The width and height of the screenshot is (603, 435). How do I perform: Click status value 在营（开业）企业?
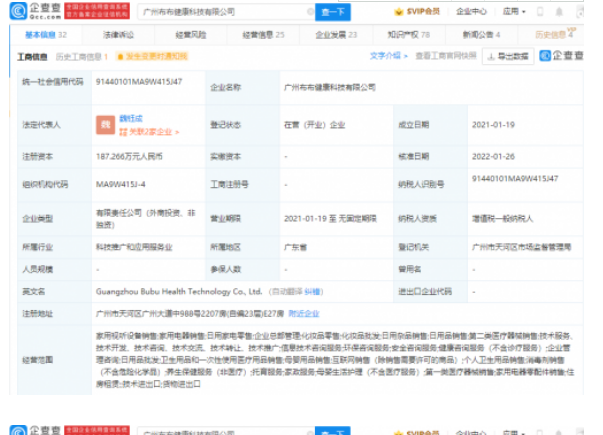(x=315, y=125)
